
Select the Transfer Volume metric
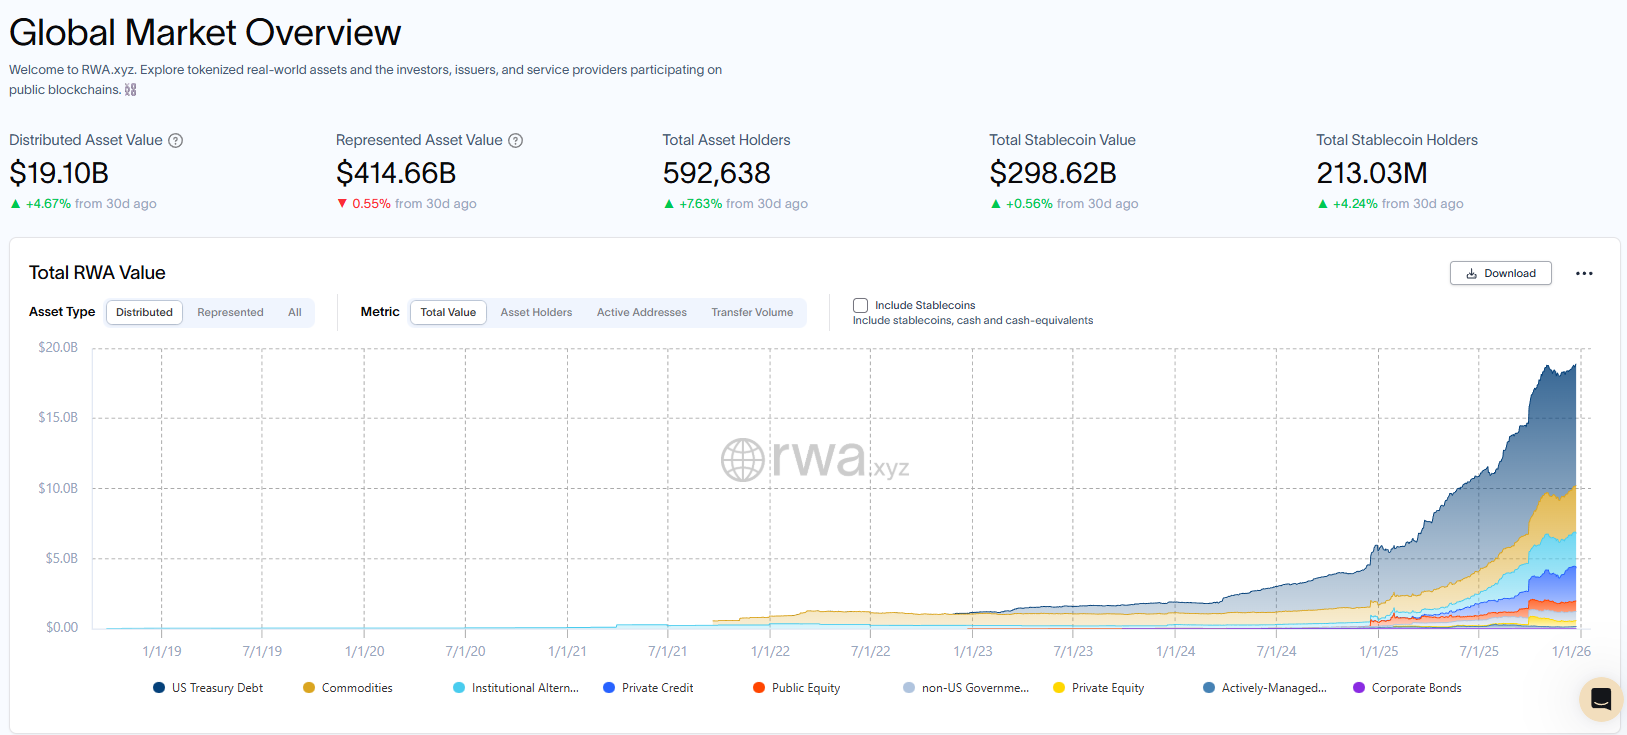[752, 312]
